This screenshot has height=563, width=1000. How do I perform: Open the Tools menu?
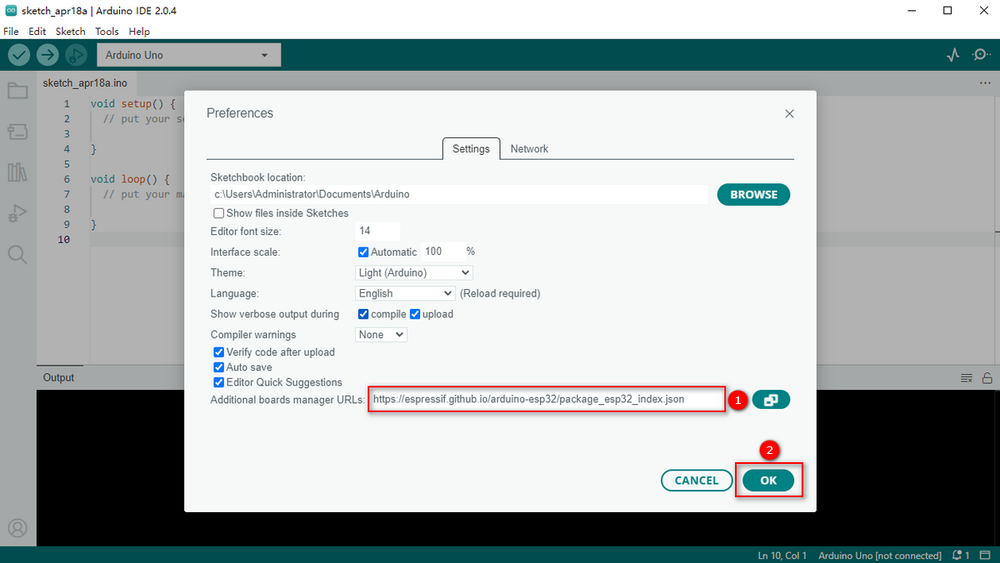[107, 31]
